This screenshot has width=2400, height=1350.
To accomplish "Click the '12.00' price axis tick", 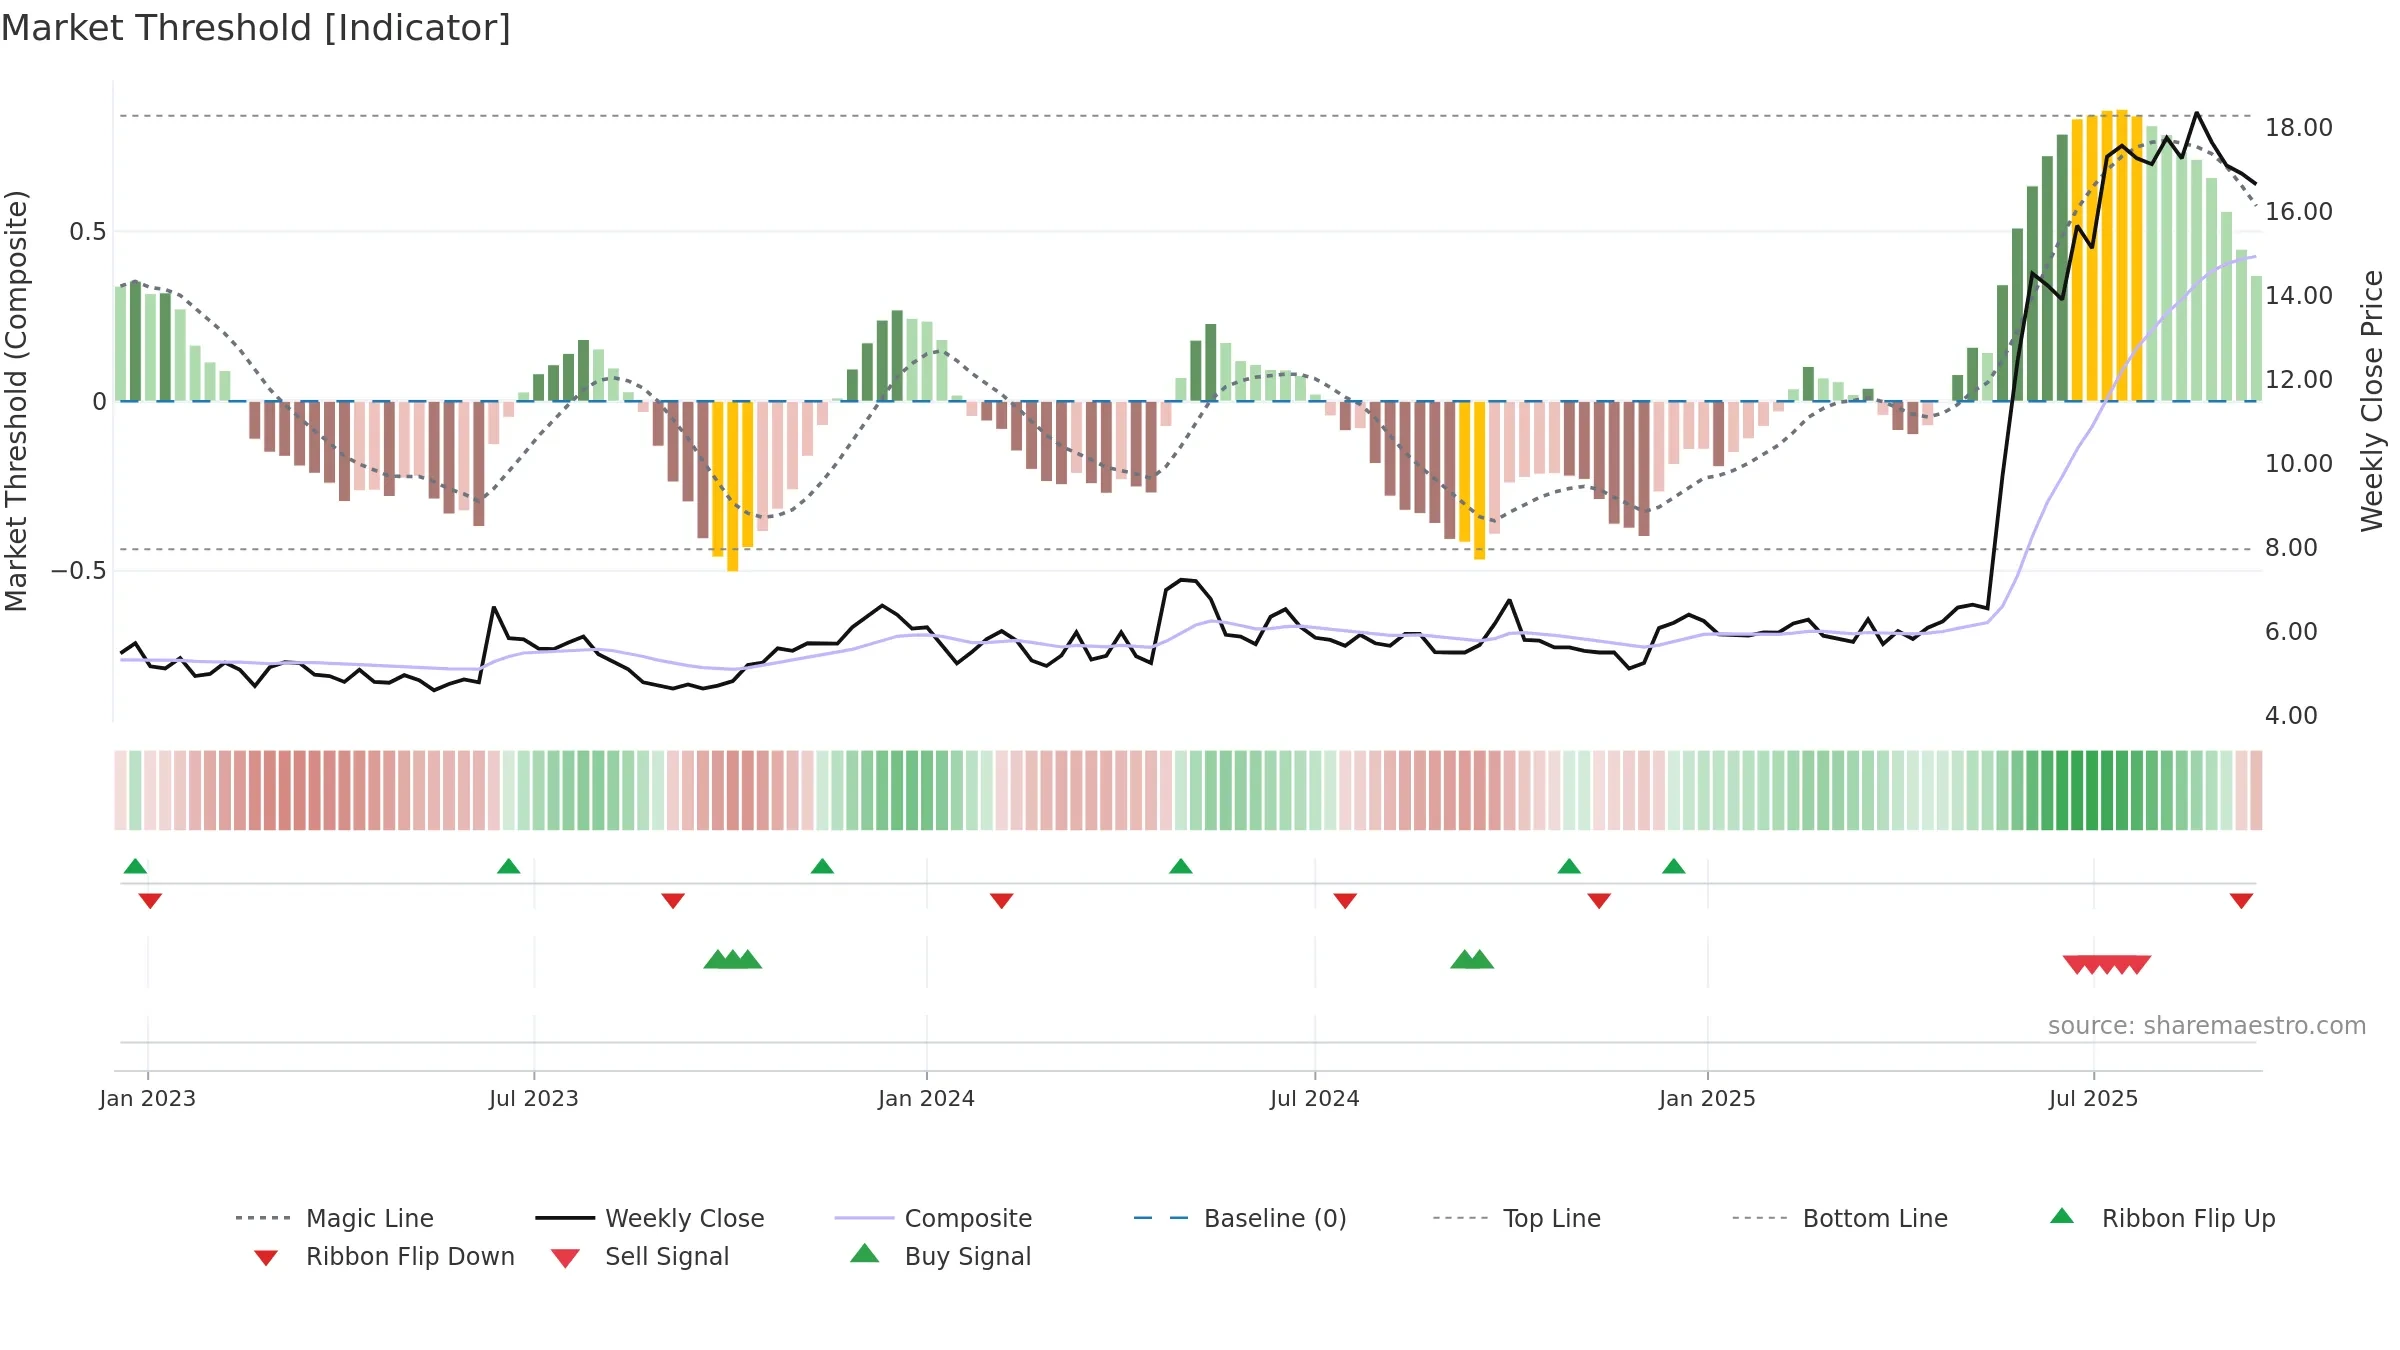I will [2299, 380].
